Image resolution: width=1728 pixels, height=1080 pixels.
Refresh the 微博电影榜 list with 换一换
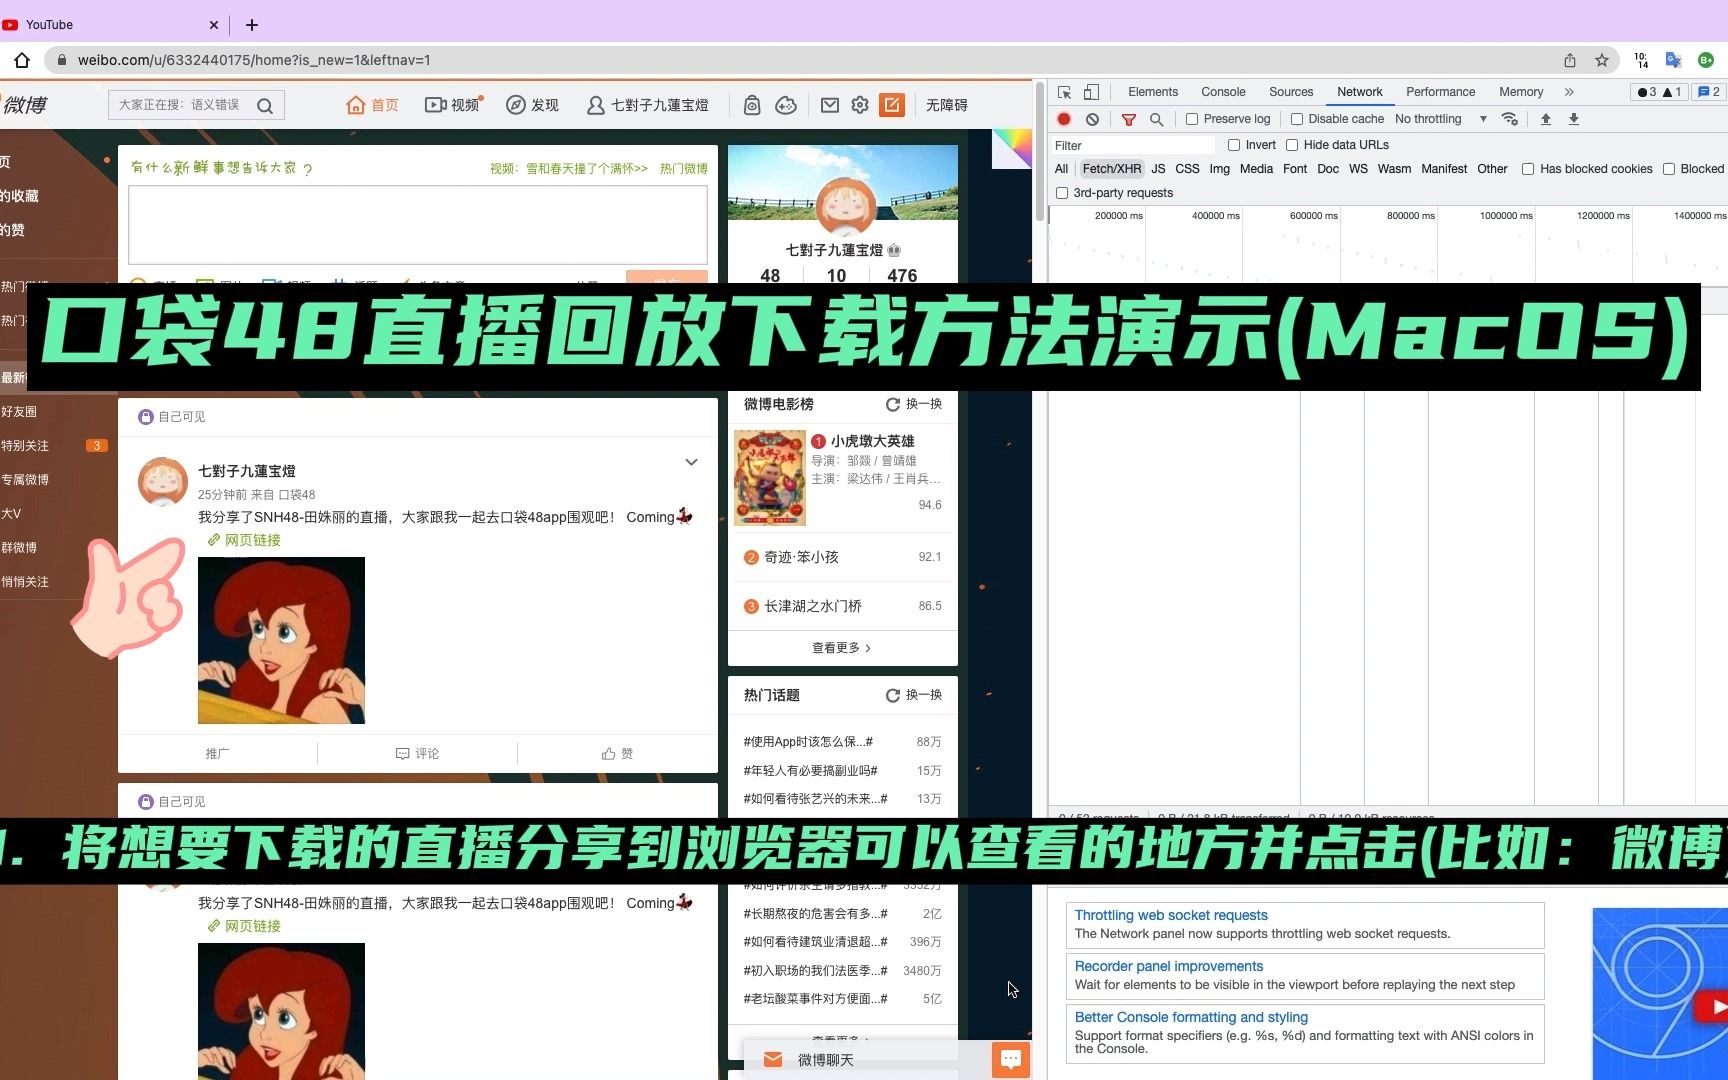coord(914,404)
